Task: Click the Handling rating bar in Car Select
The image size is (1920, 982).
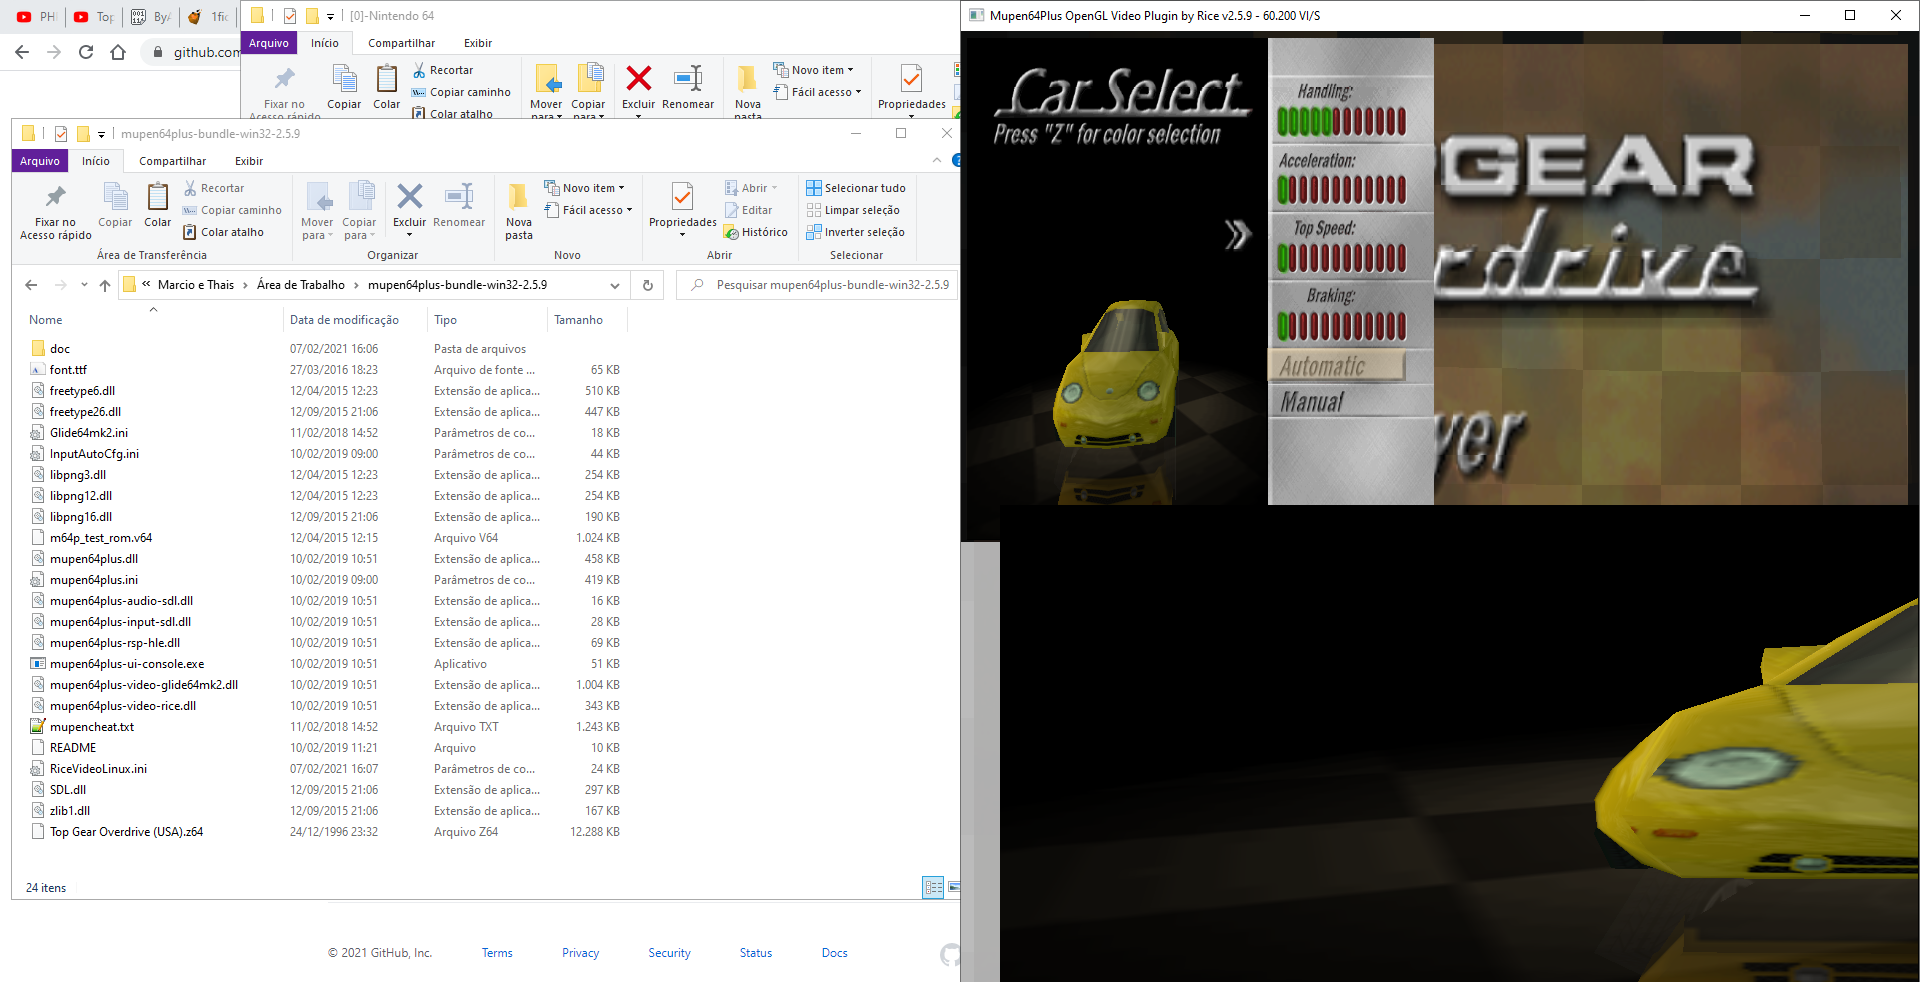Action: (1340, 120)
